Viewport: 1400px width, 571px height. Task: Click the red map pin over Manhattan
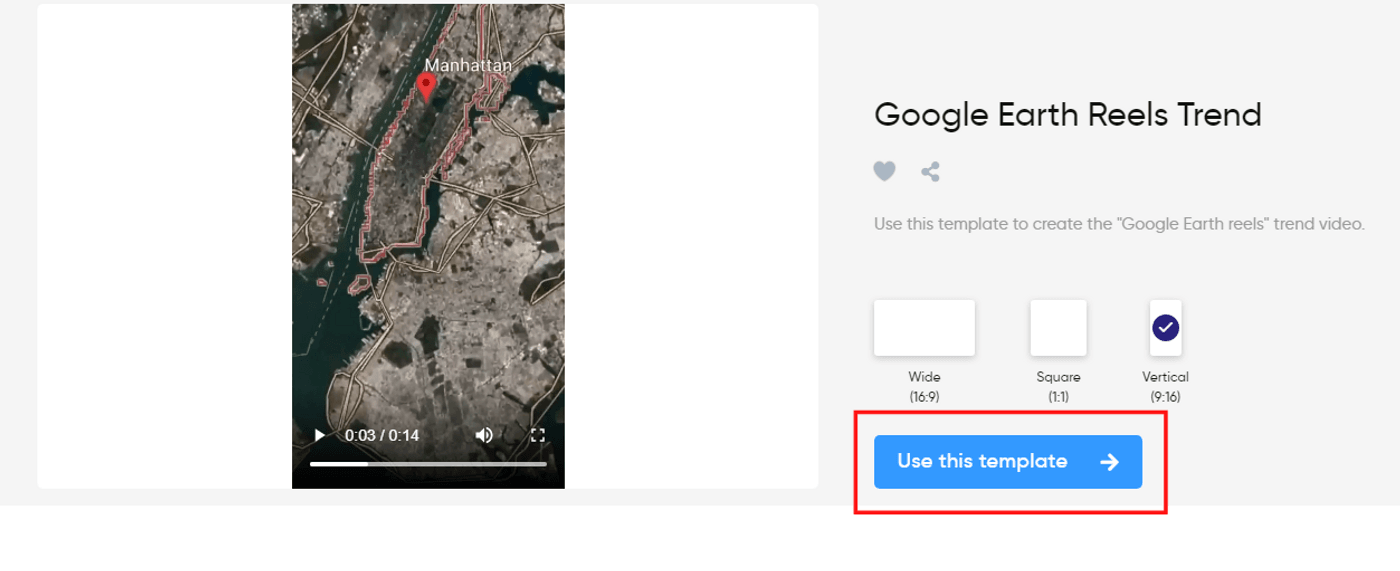[x=427, y=88]
